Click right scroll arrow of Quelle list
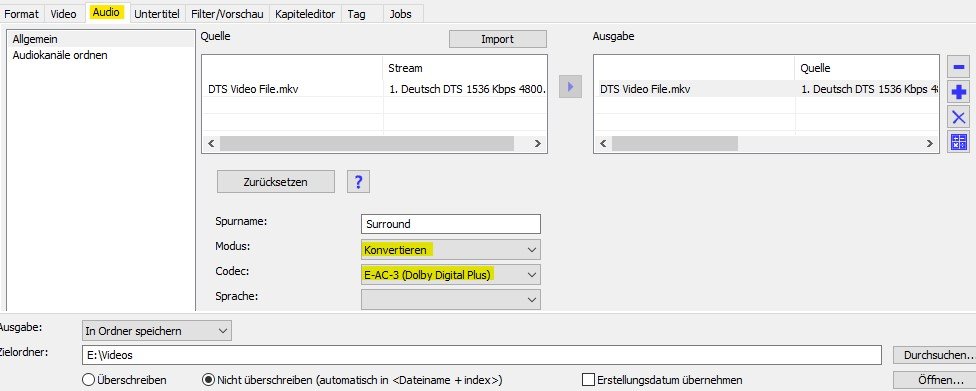This screenshot has width=976, height=391. (538, 143)
